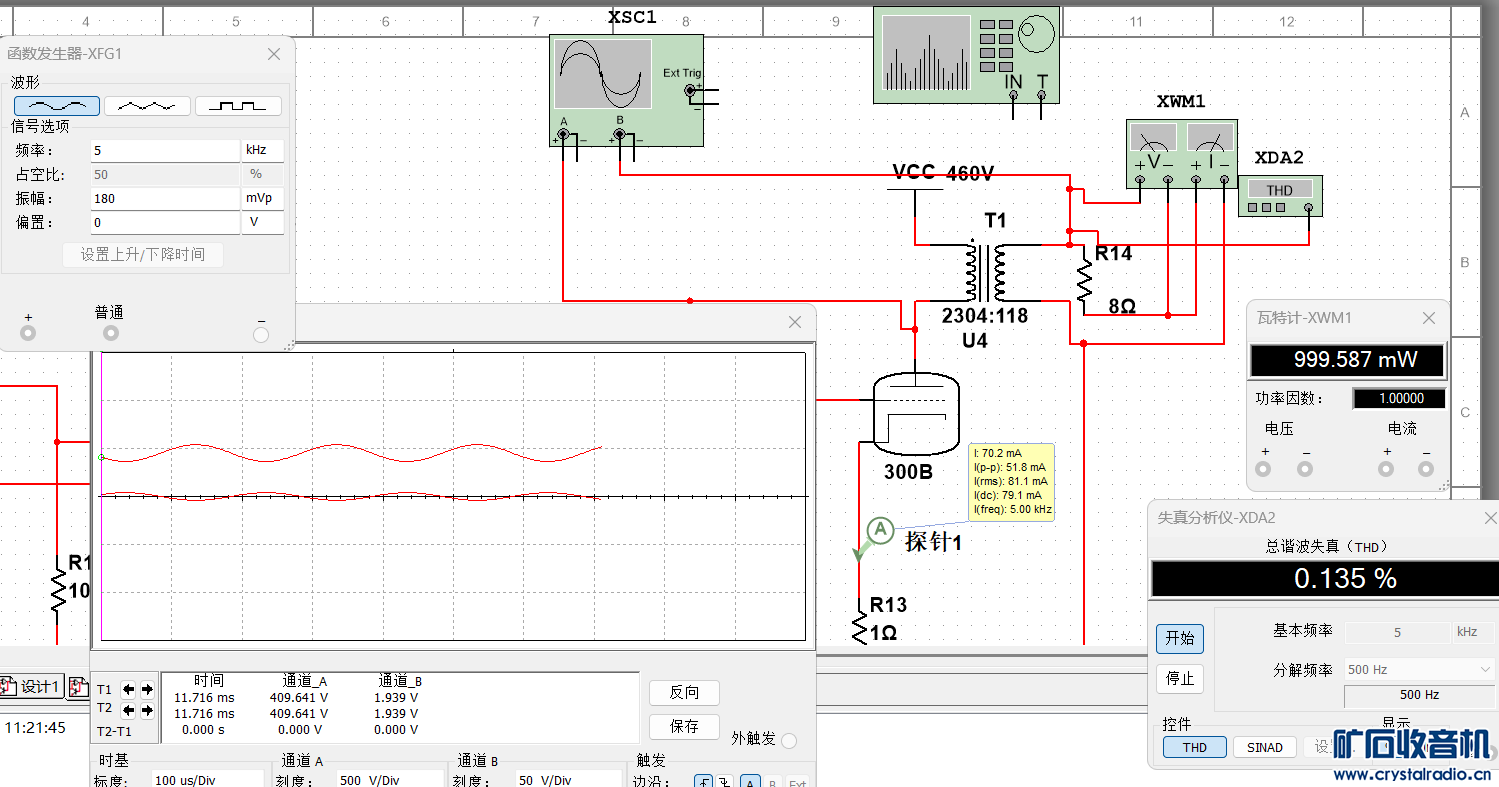This screenshot has width=1499, height=787.
Task: Close the function generator XFG1 panel
Action: (274, 54)
